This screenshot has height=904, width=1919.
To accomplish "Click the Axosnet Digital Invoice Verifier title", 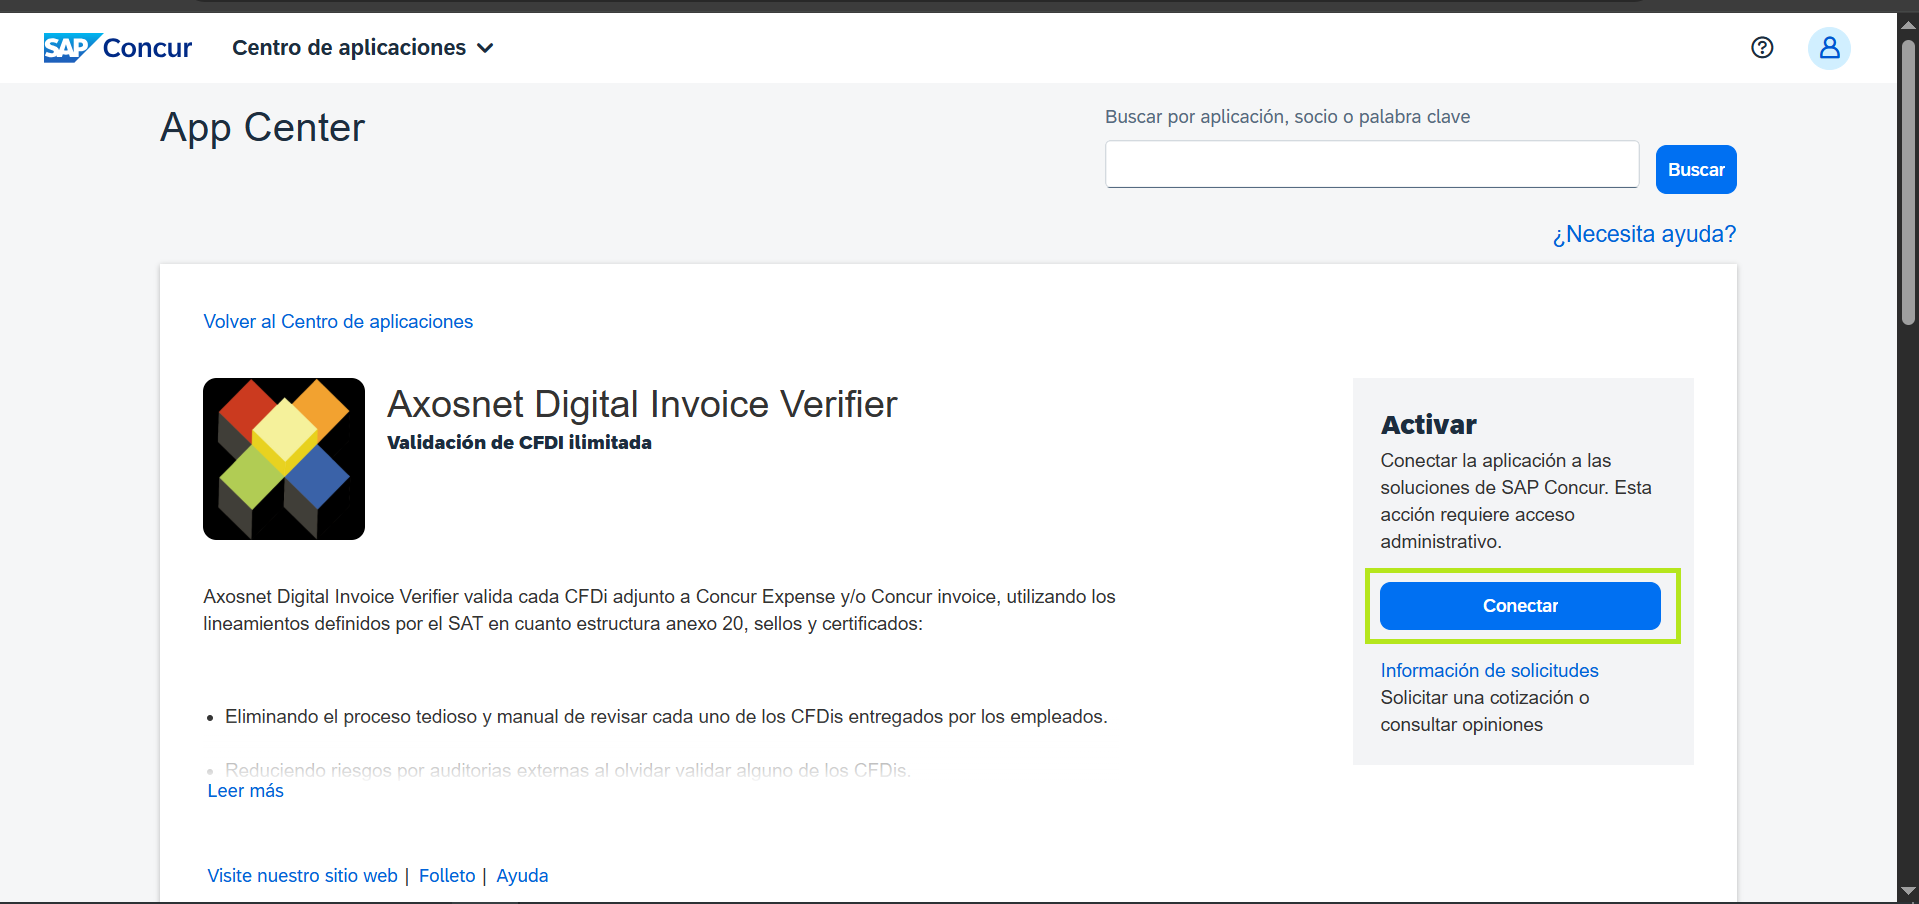I will 642,405.
